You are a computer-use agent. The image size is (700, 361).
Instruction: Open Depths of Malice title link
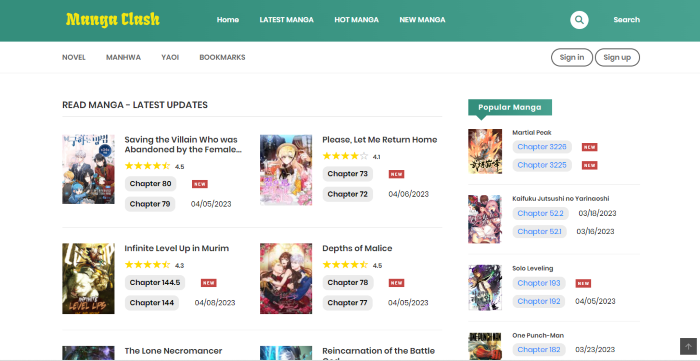[x=357, y=248]
